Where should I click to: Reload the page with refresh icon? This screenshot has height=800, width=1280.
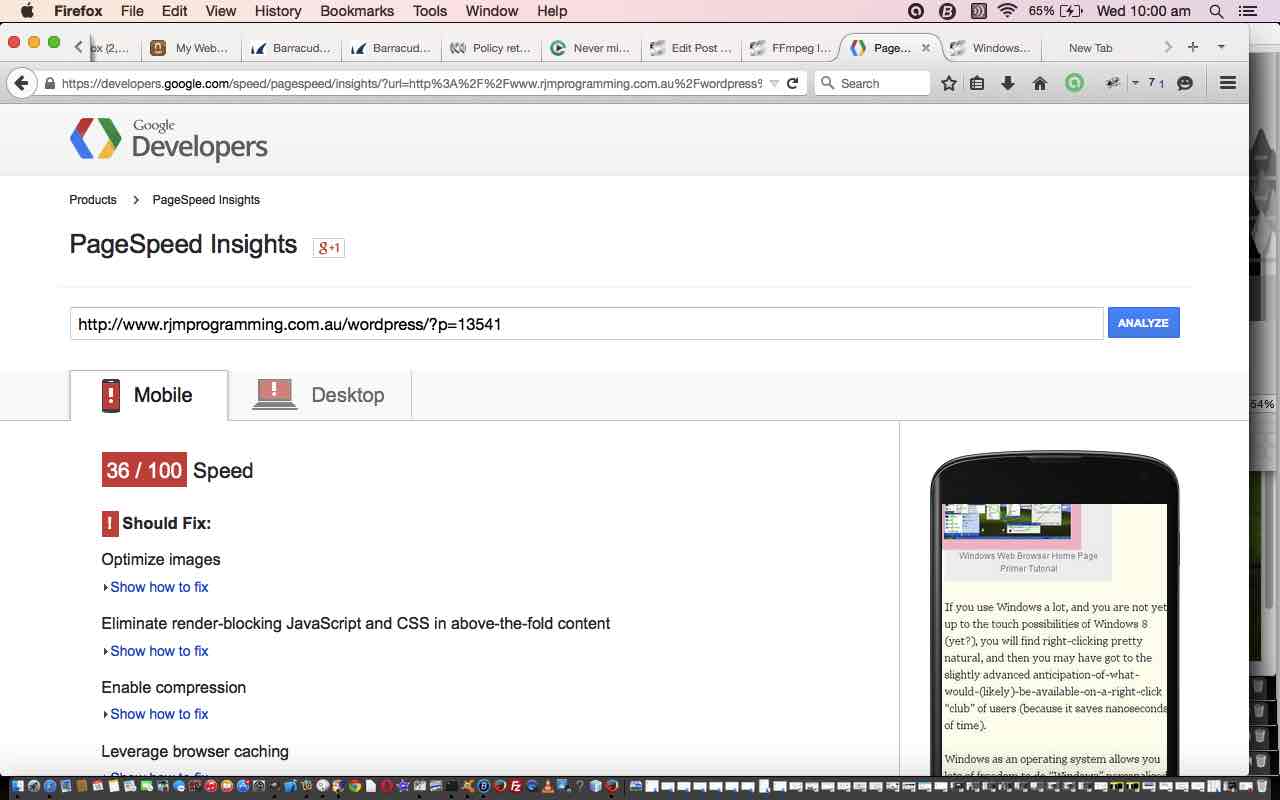793,84
